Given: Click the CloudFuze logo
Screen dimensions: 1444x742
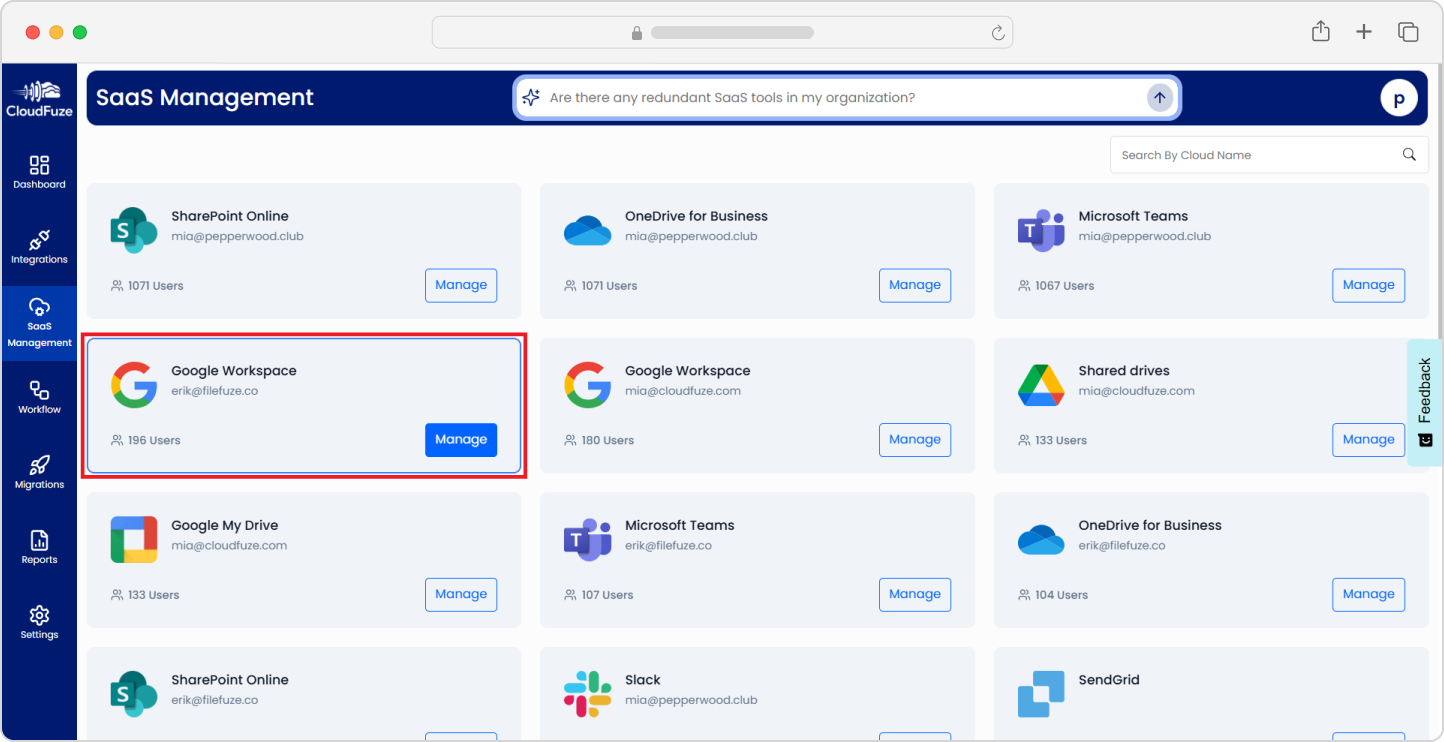Looking at the screenshot, I should tap(39, 98).
